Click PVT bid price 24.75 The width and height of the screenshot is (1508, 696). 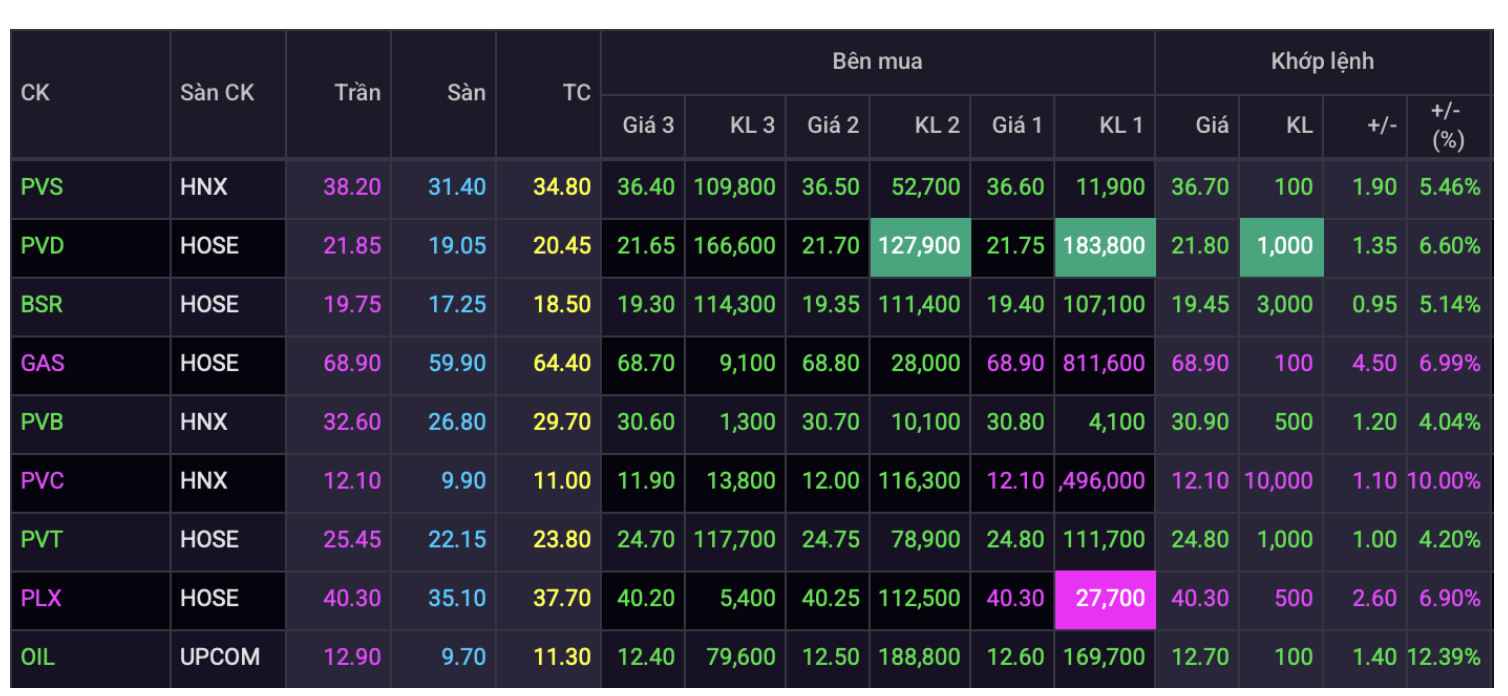click(831, 539)
